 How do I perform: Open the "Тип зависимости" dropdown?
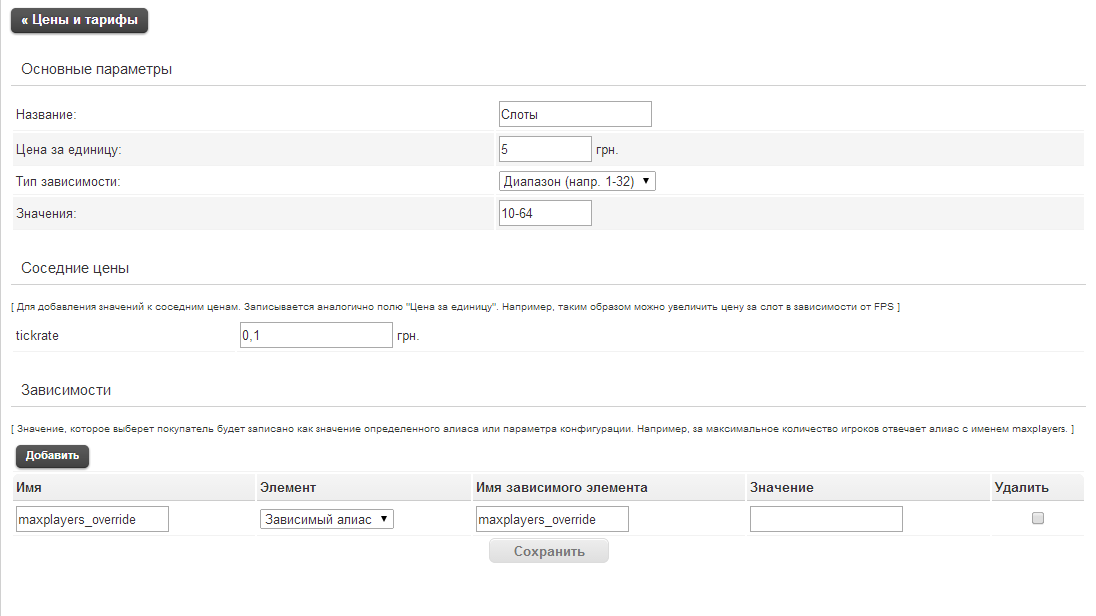pos(577,181)
